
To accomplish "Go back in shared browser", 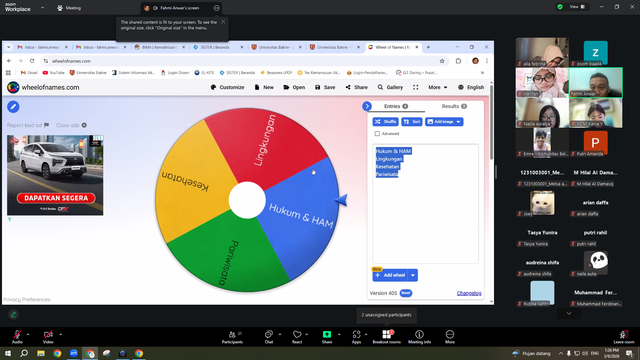I will (9, 61).
